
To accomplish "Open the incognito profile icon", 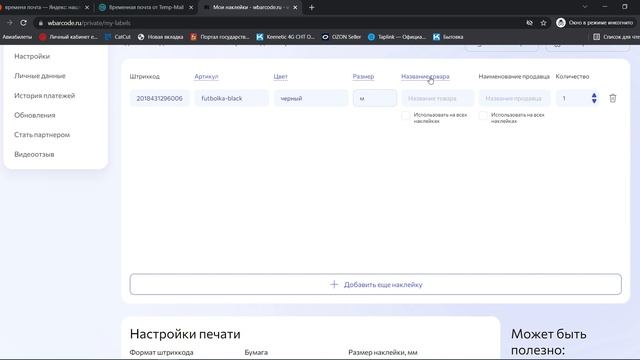I will [x=561, y=23].
